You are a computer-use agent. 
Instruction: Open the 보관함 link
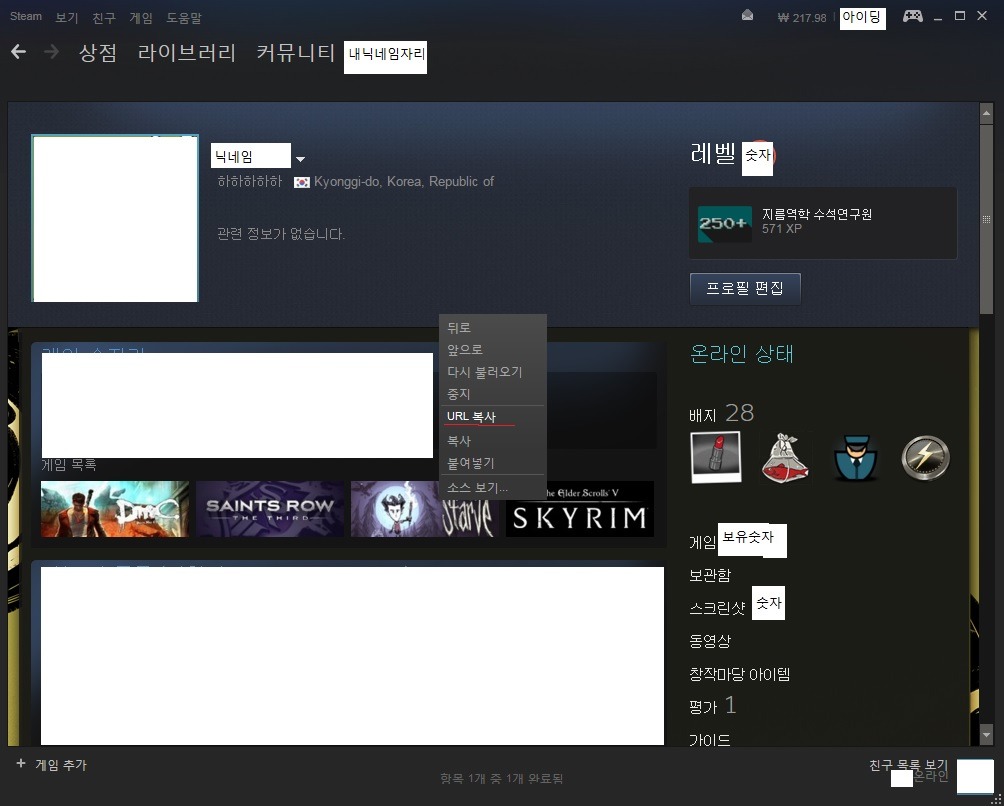[x=709, y=576]
